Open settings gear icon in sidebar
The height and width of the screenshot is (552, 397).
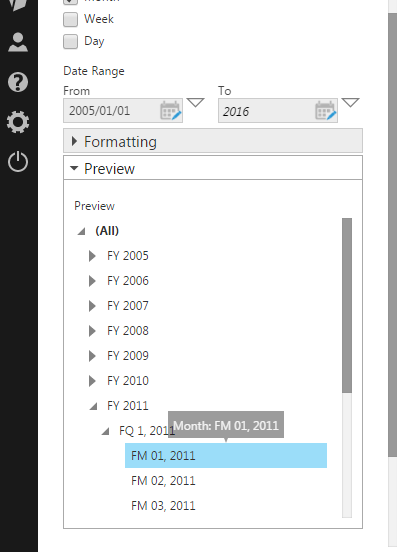point(18,122)
